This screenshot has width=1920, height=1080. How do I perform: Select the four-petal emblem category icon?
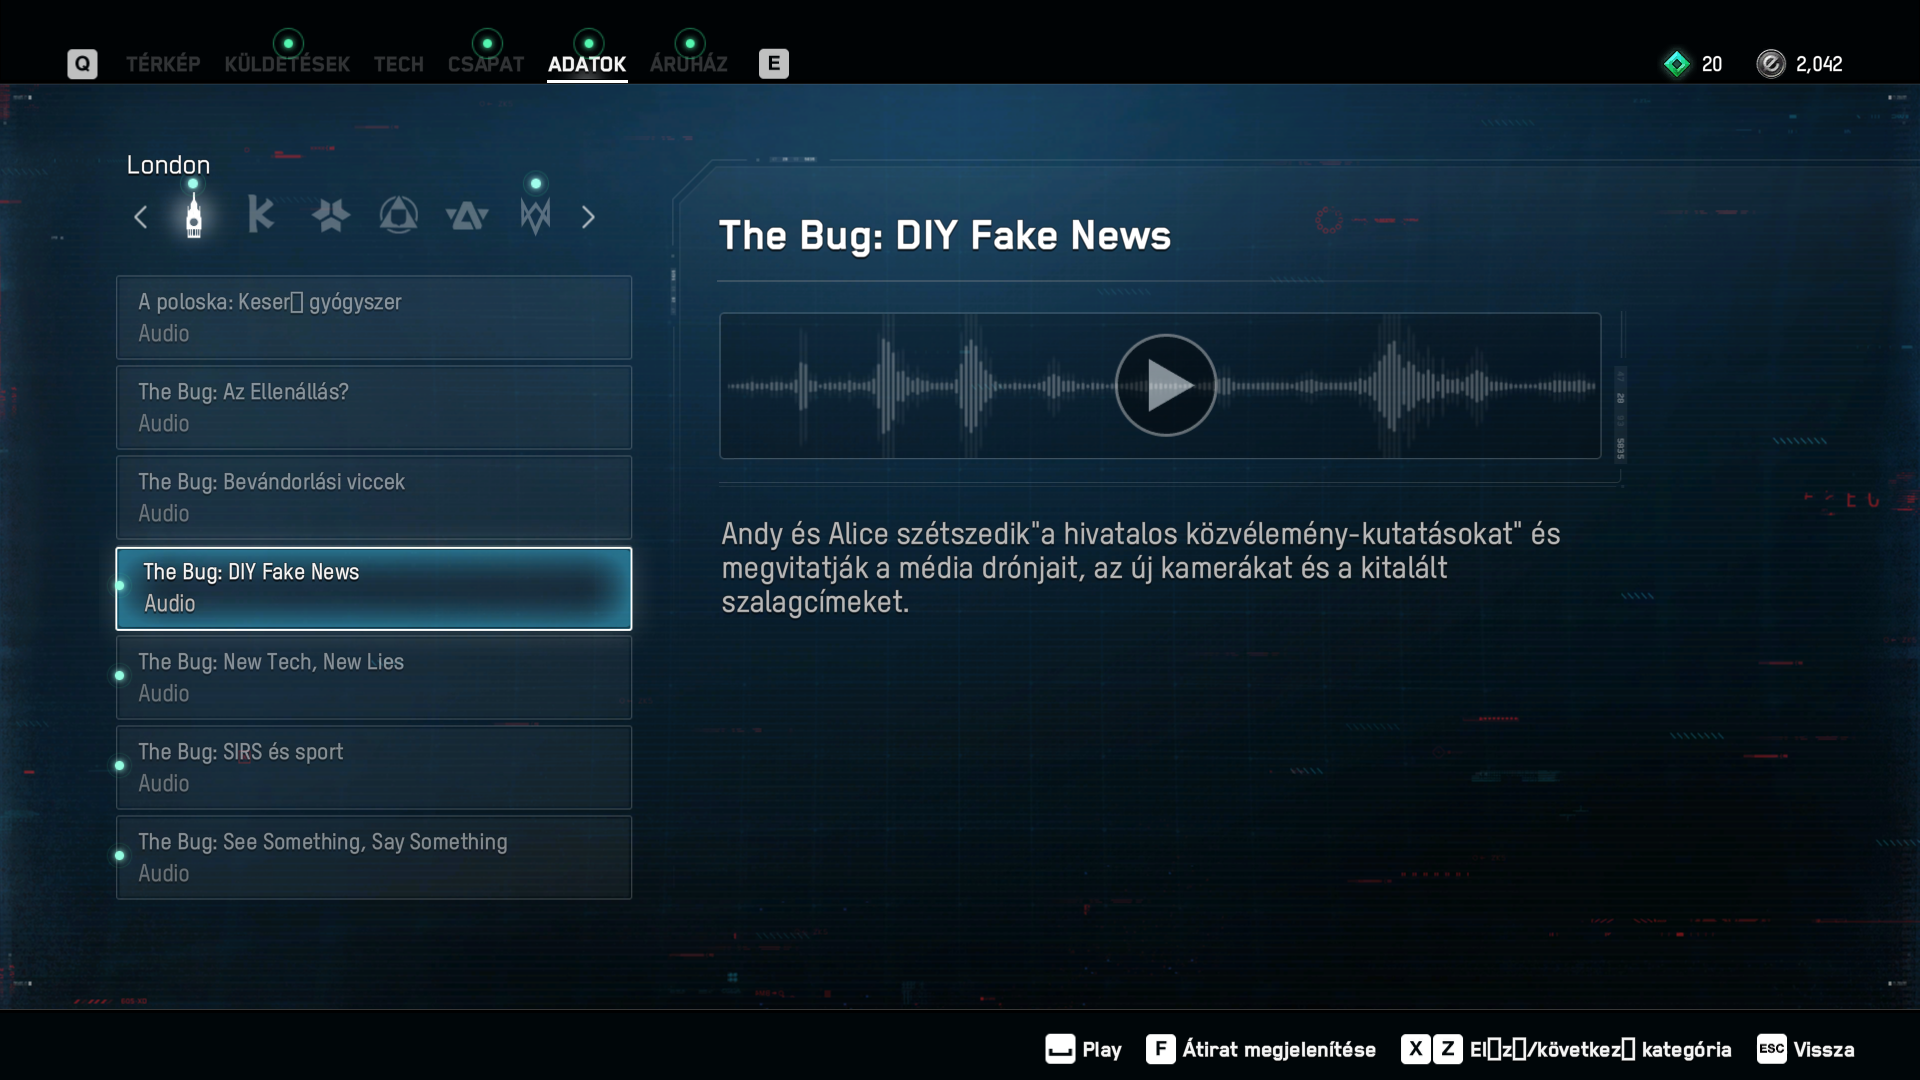[330, 215]
